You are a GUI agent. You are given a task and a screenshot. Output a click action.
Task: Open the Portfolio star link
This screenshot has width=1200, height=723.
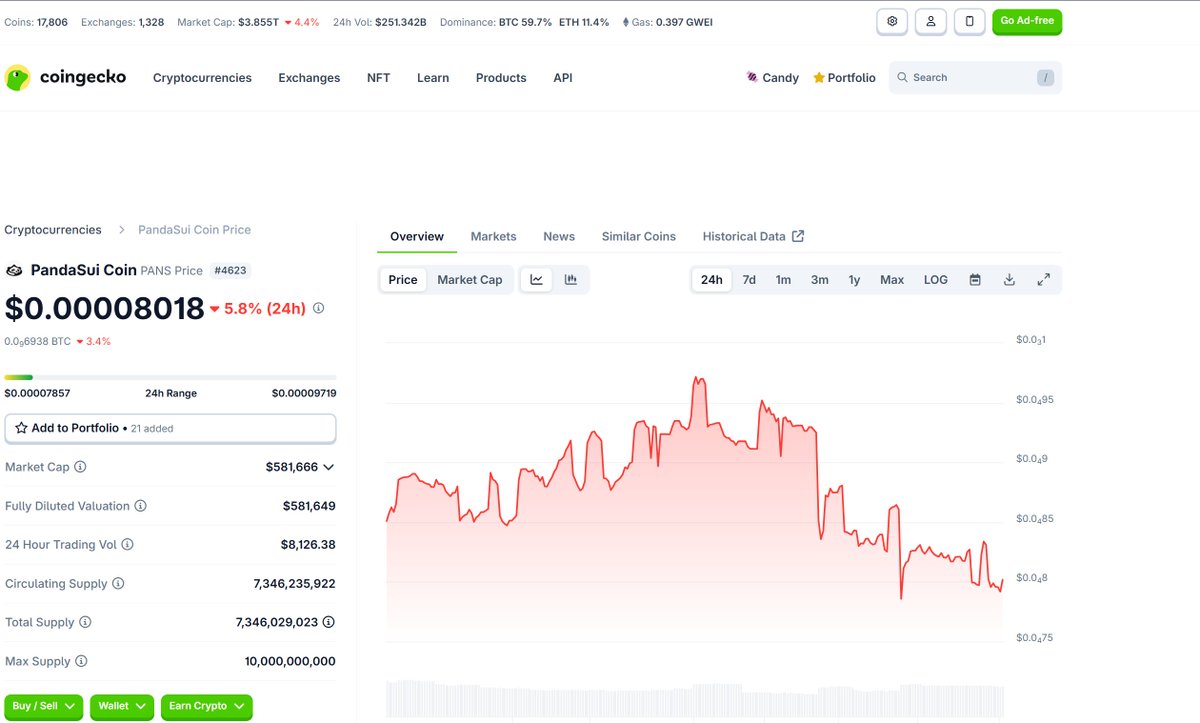pos(844,78)
